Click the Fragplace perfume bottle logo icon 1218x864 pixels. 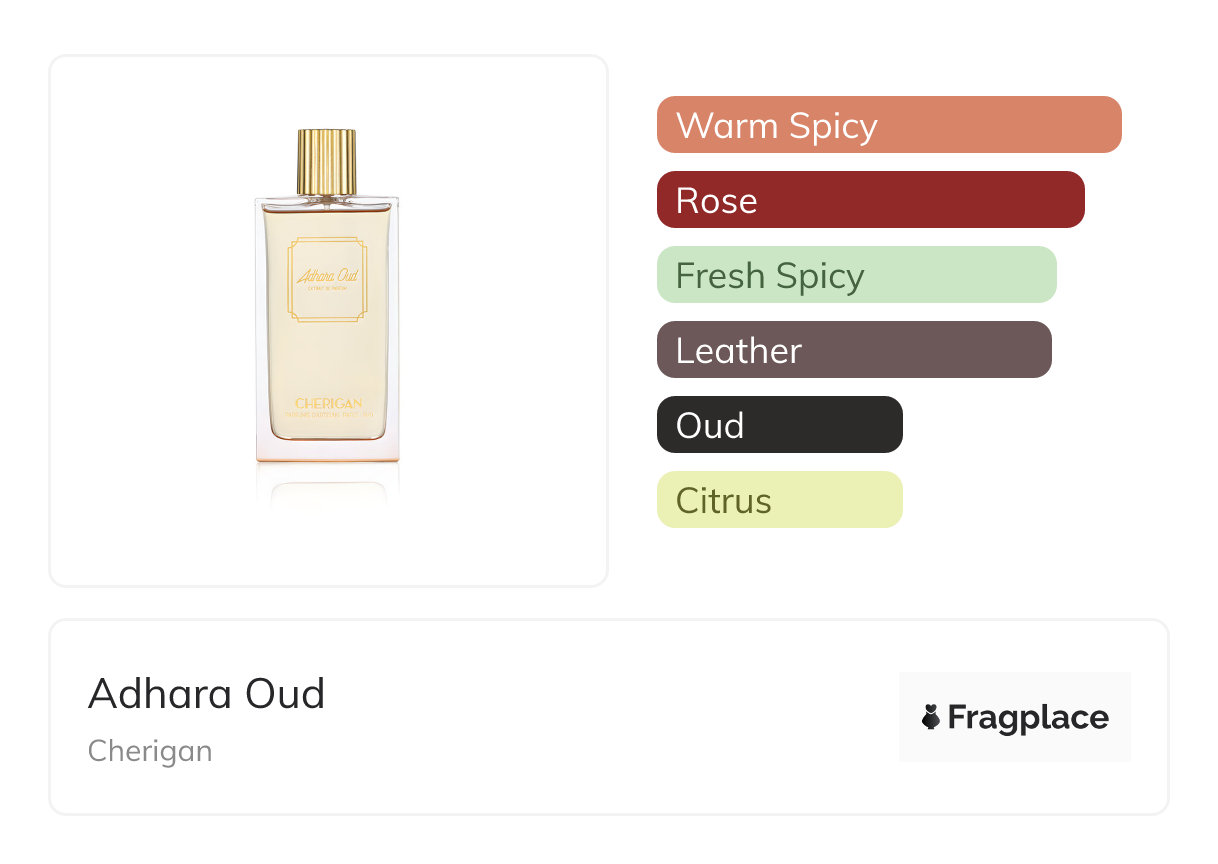931,717
